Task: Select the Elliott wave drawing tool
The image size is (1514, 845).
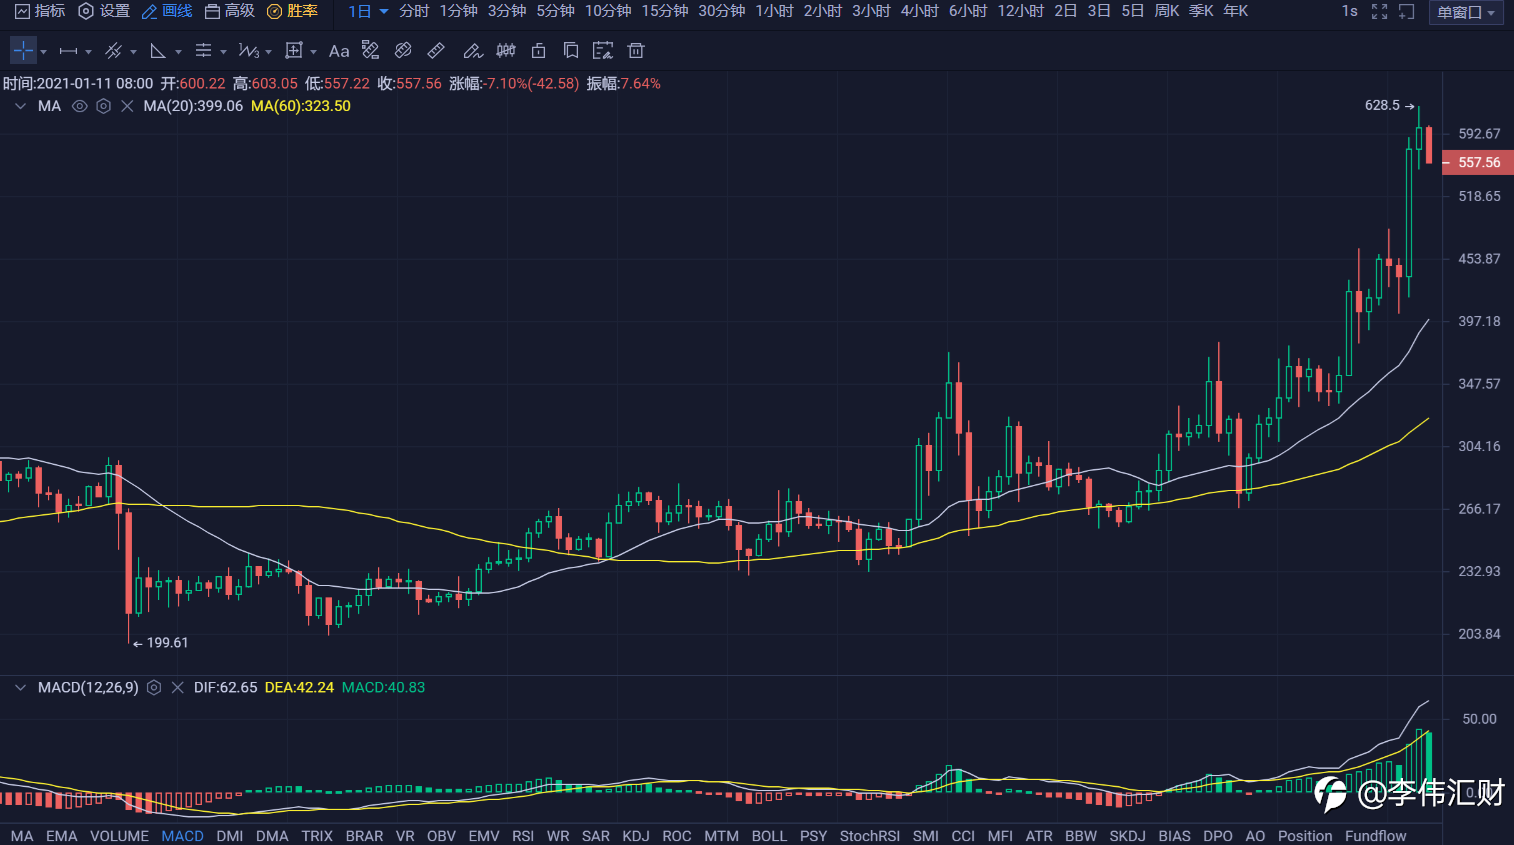Action: 249,51
